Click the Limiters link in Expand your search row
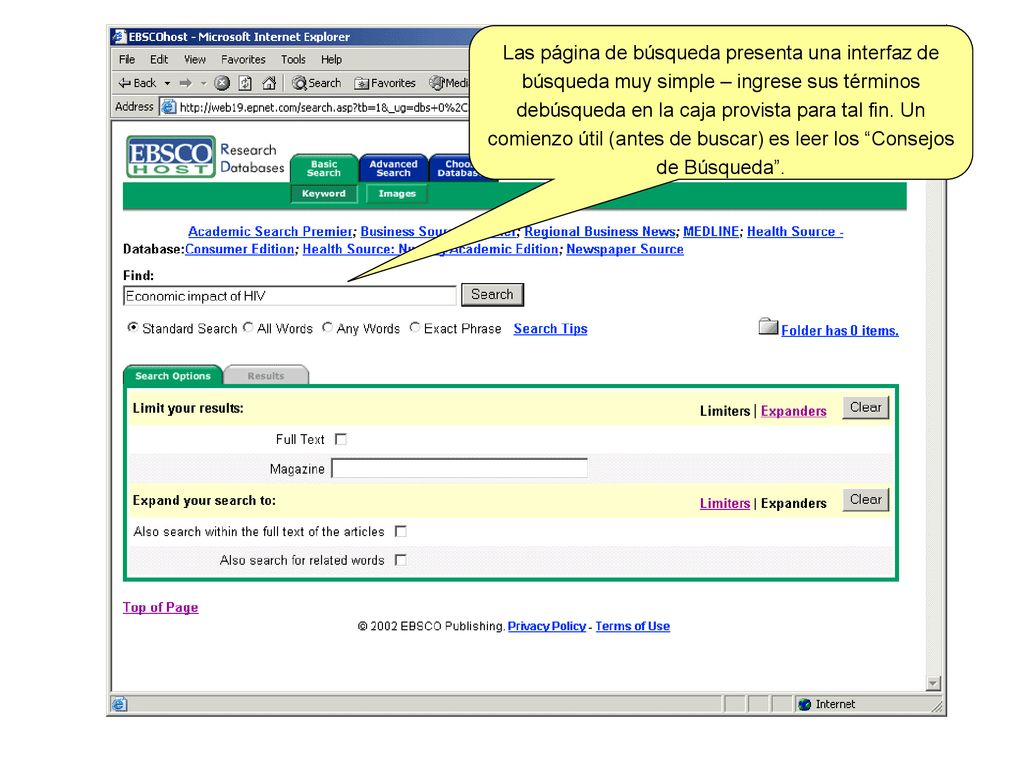This screenshot has width=1024, height=768. [x=725, y=504]
